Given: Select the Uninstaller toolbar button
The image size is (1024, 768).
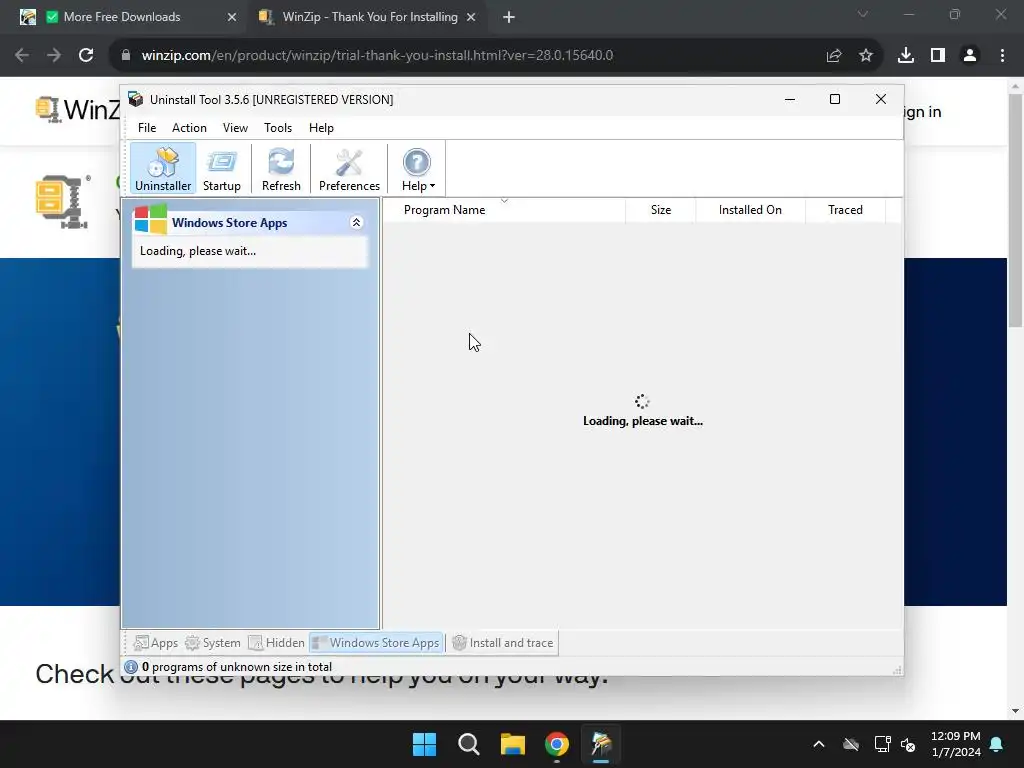Looking at the screenshot, I should pyautogui.click(x=163, y=168).
